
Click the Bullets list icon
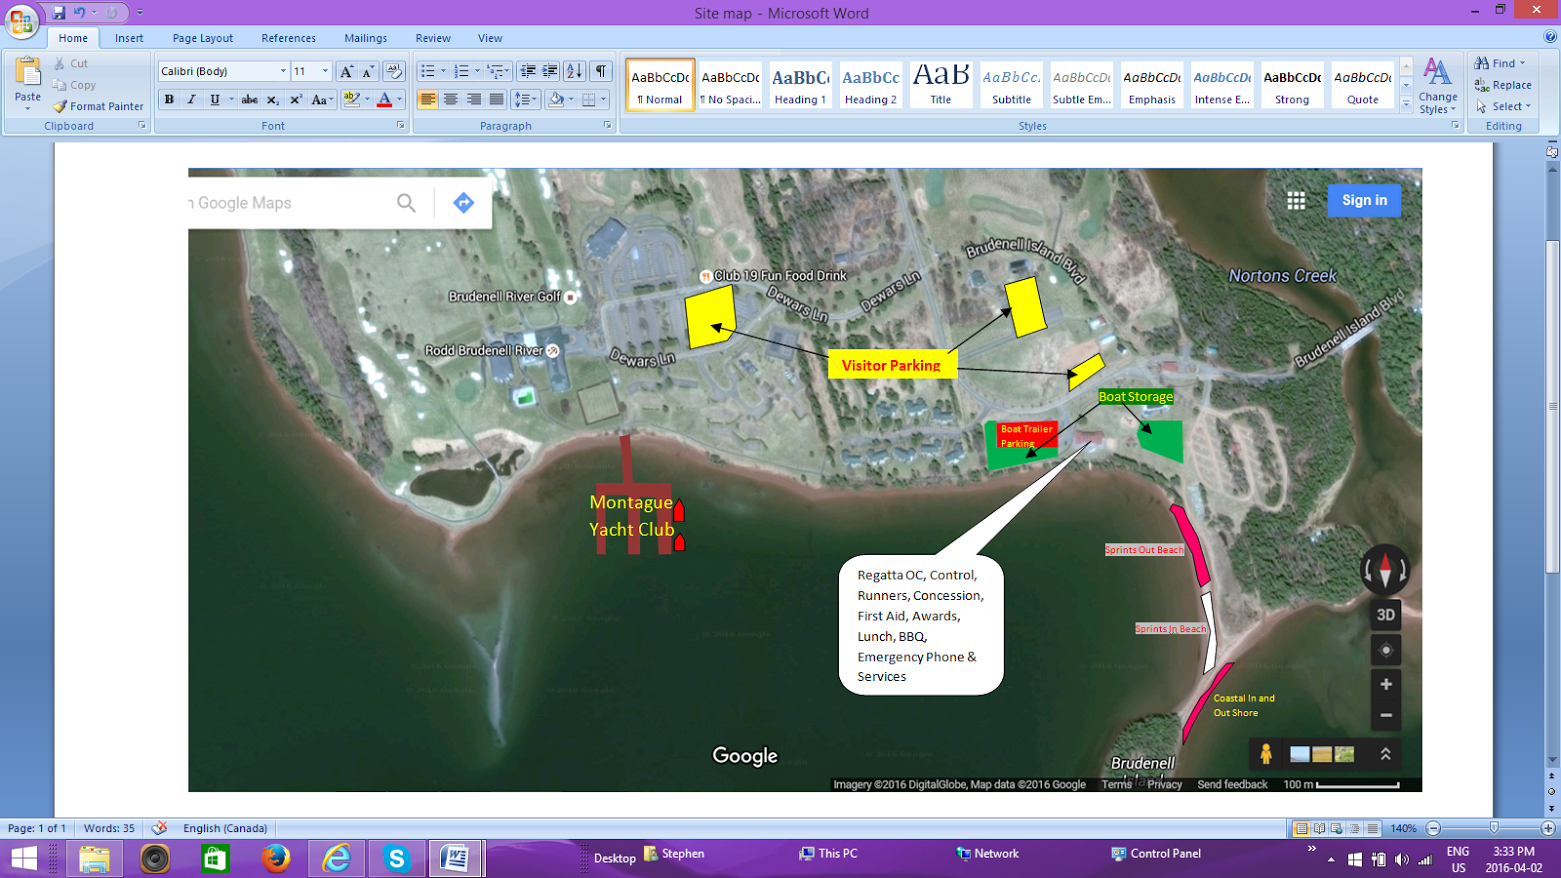click(x=428, y=71)
